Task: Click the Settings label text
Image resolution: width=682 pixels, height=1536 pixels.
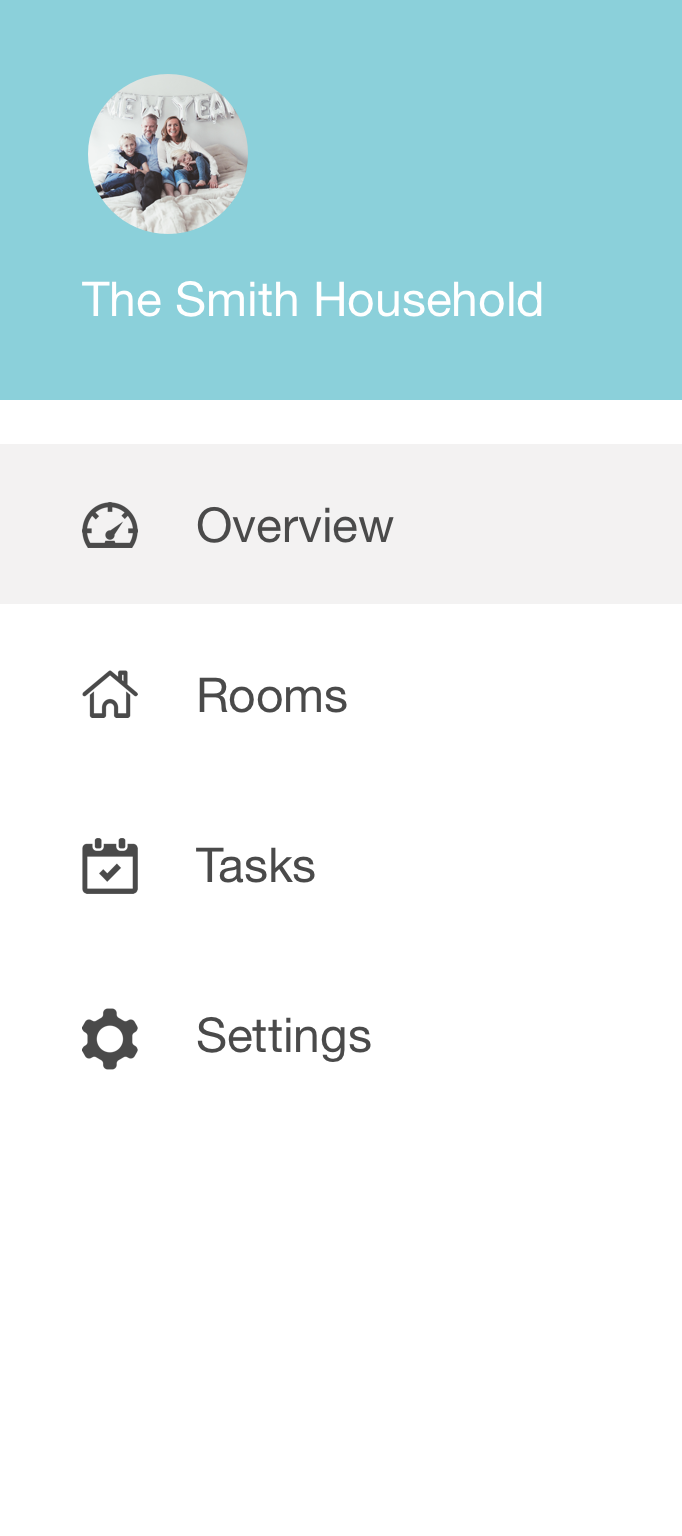Action: pos(284,1037)
